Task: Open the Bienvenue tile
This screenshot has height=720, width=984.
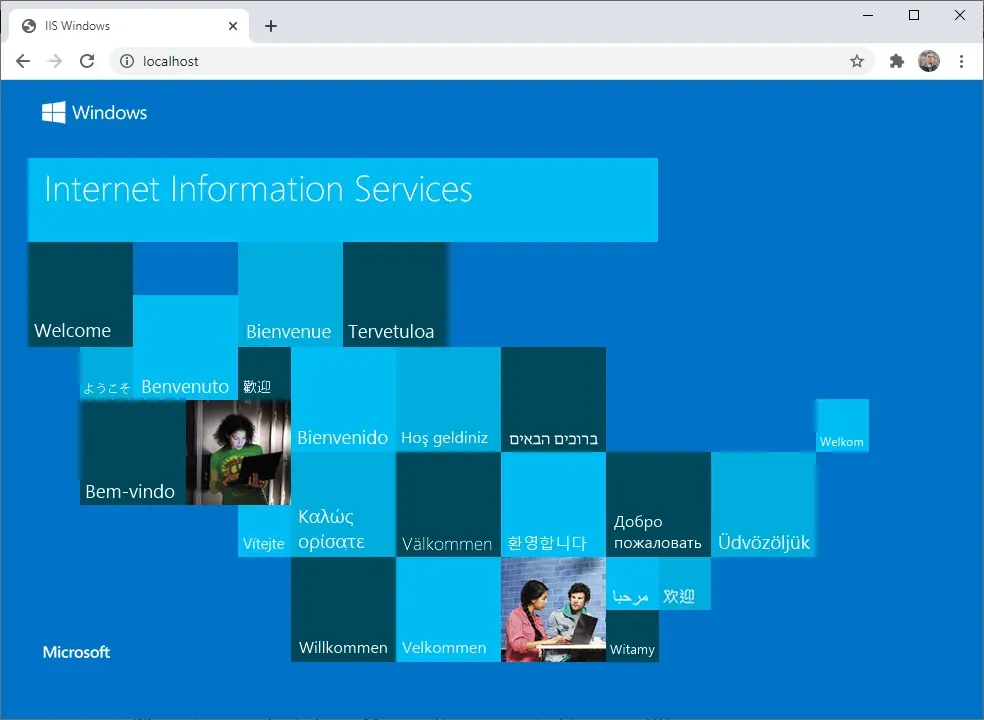Action: pos(289,295)
